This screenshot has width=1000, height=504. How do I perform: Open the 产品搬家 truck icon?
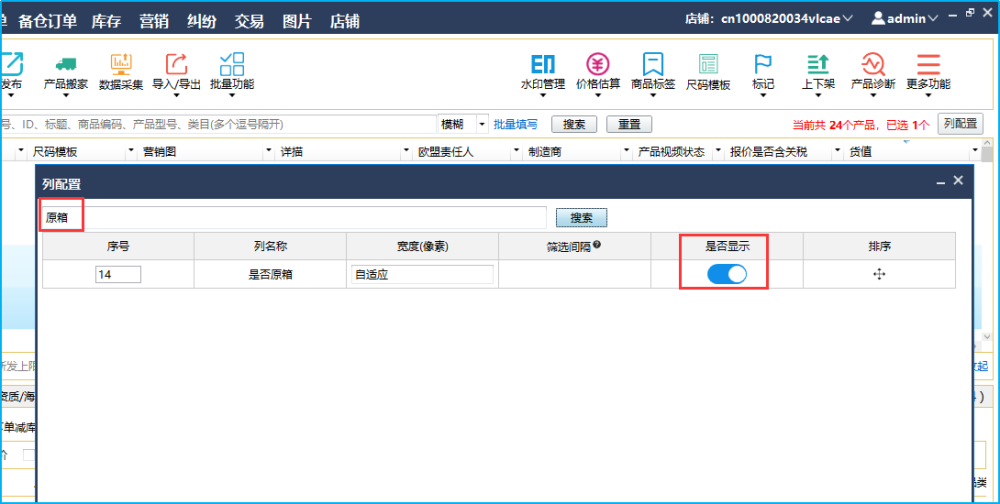(x=66, y=64)
